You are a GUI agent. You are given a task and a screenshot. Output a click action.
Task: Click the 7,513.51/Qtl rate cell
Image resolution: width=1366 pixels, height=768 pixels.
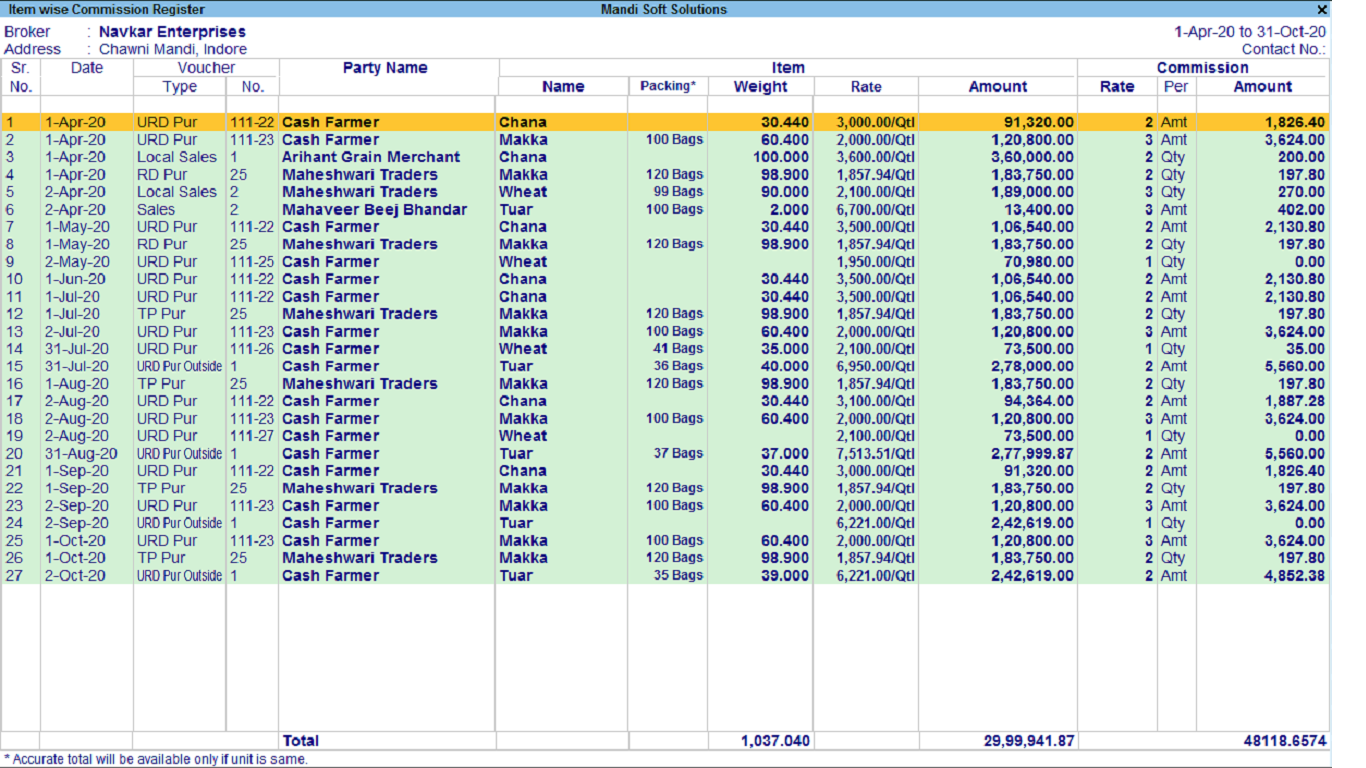tap(876, 454)
